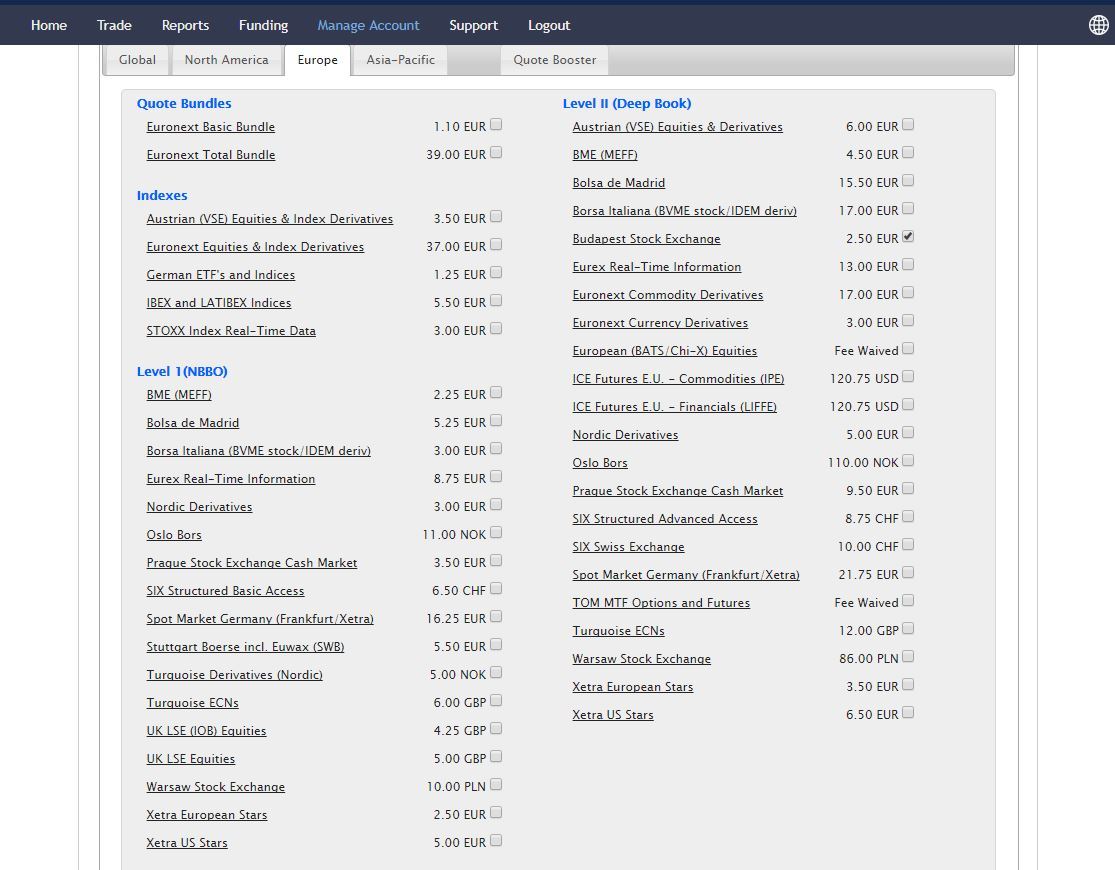Screen dimensions: 1115x870
Task: Open Euronext Equities & Index Derivatives link
Action: [x=255, y=246]
